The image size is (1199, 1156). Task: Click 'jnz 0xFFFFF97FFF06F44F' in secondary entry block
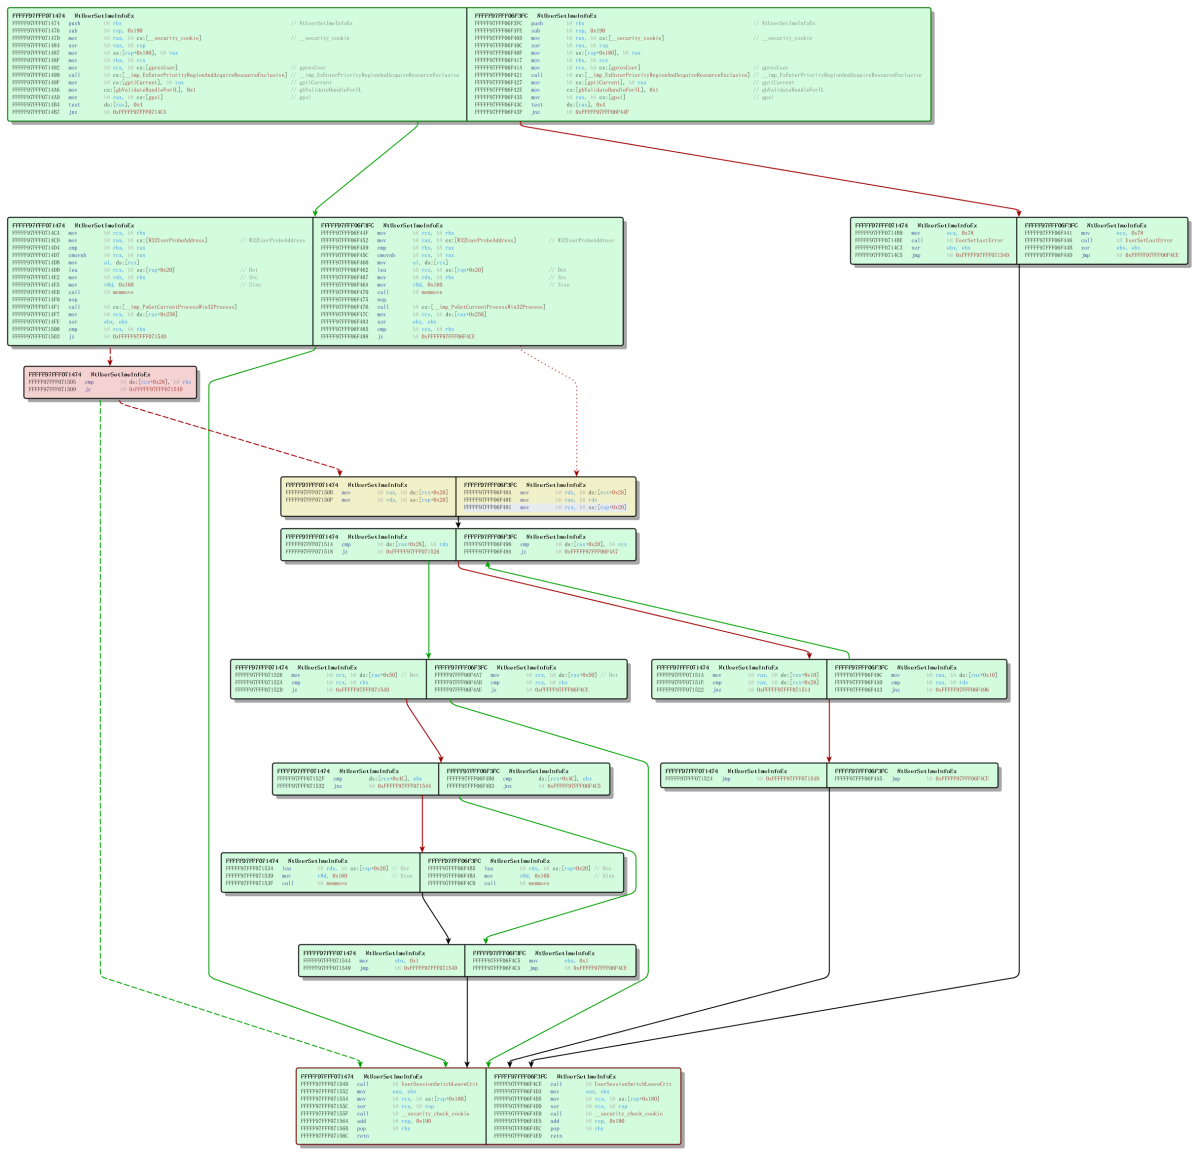coord(552,112)
